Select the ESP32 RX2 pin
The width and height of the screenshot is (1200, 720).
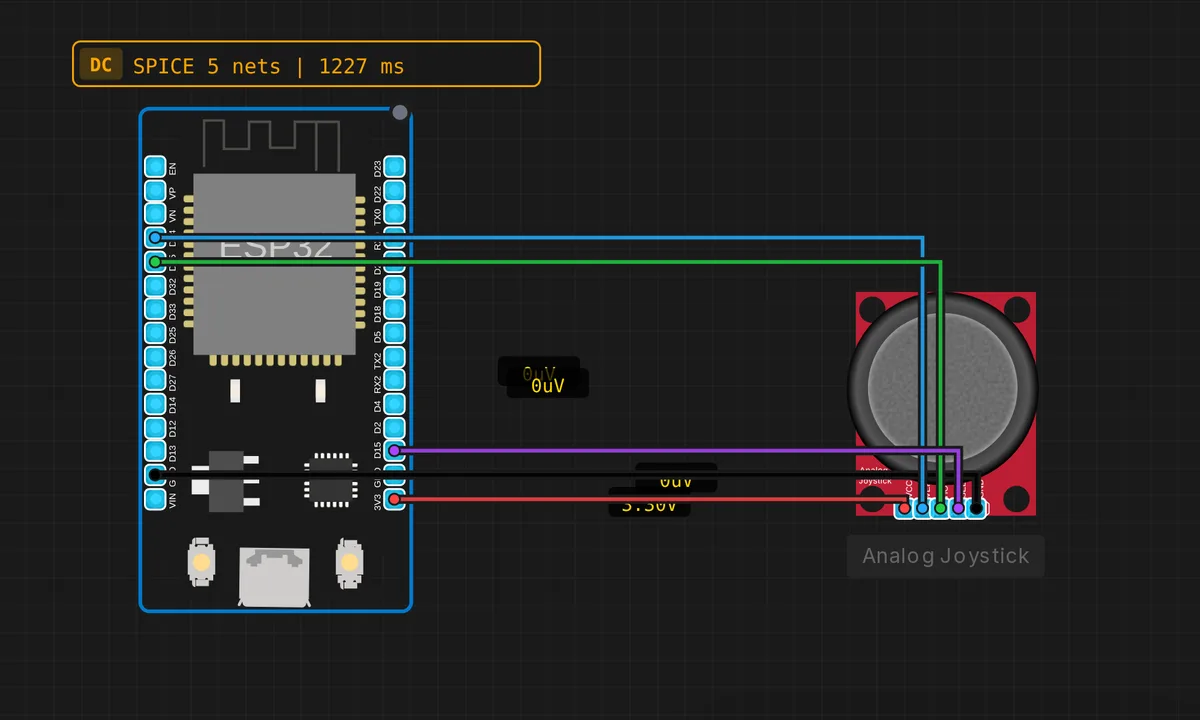395,381
